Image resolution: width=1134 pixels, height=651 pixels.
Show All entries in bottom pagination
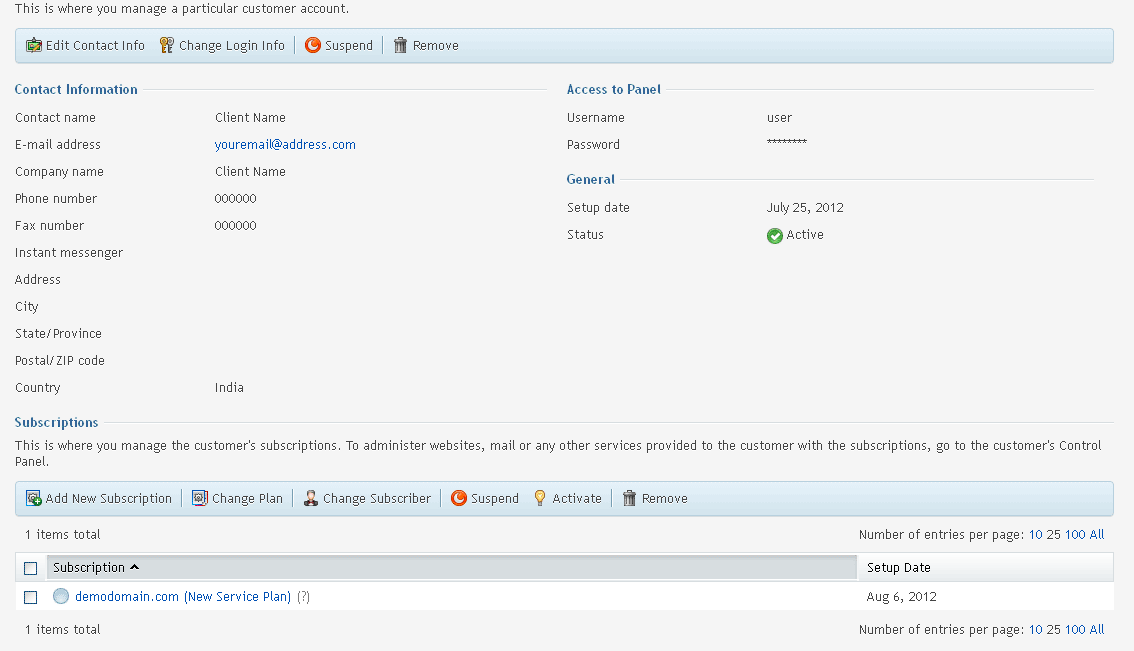(1097, 630)
